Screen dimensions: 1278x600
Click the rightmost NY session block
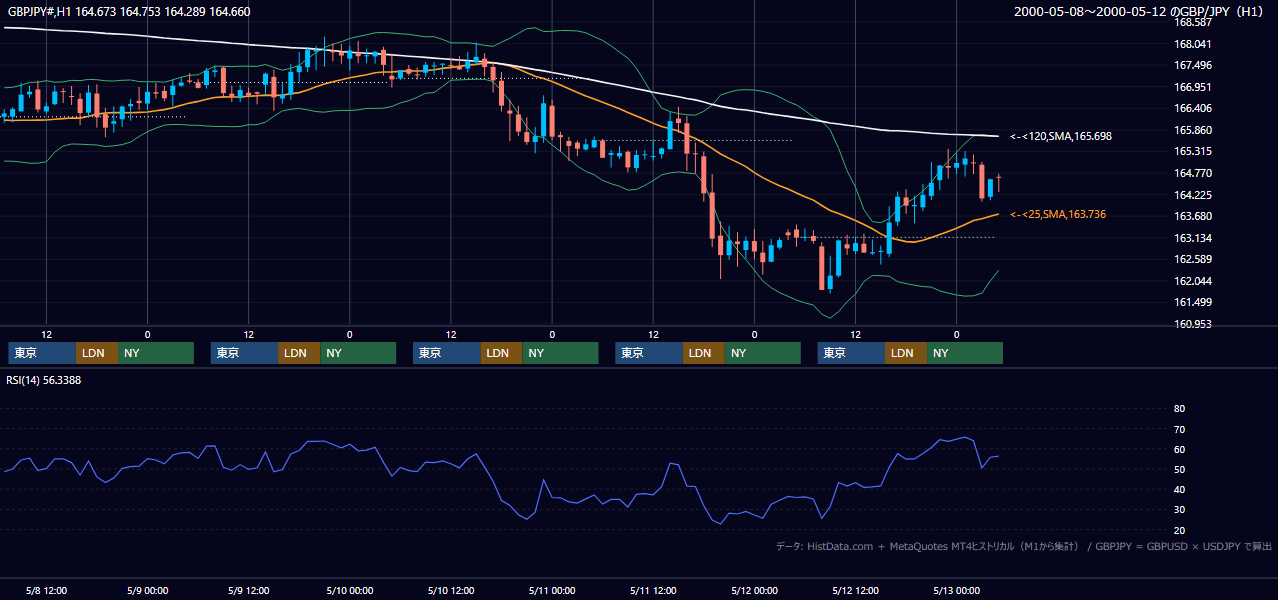965,353
